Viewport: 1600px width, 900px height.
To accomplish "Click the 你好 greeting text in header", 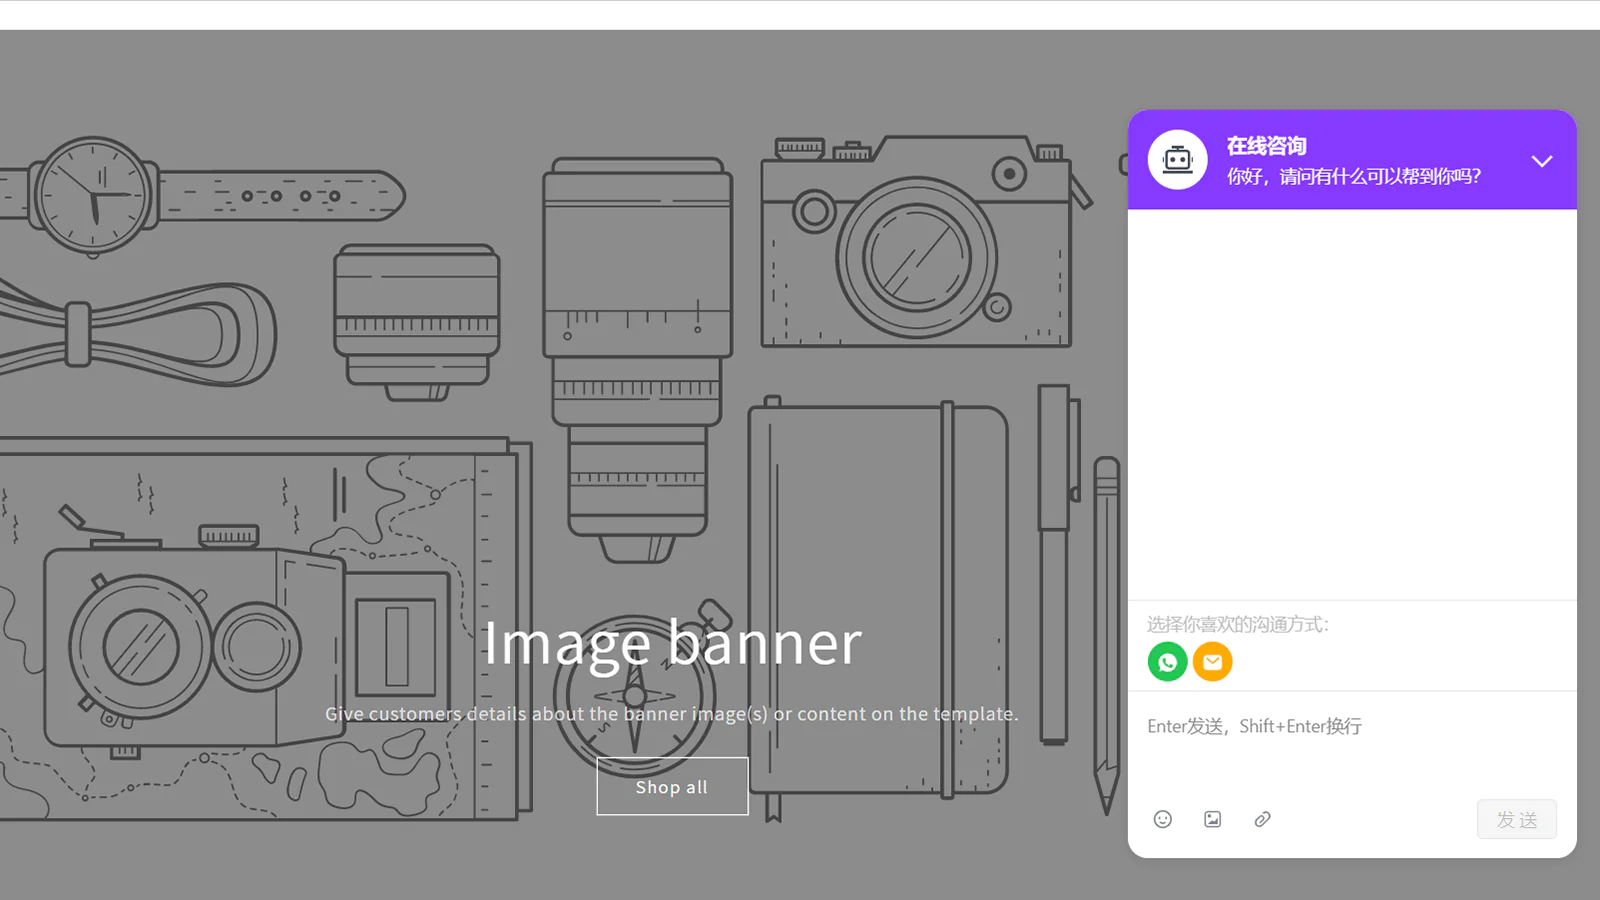I will (x=1353, y=177).
